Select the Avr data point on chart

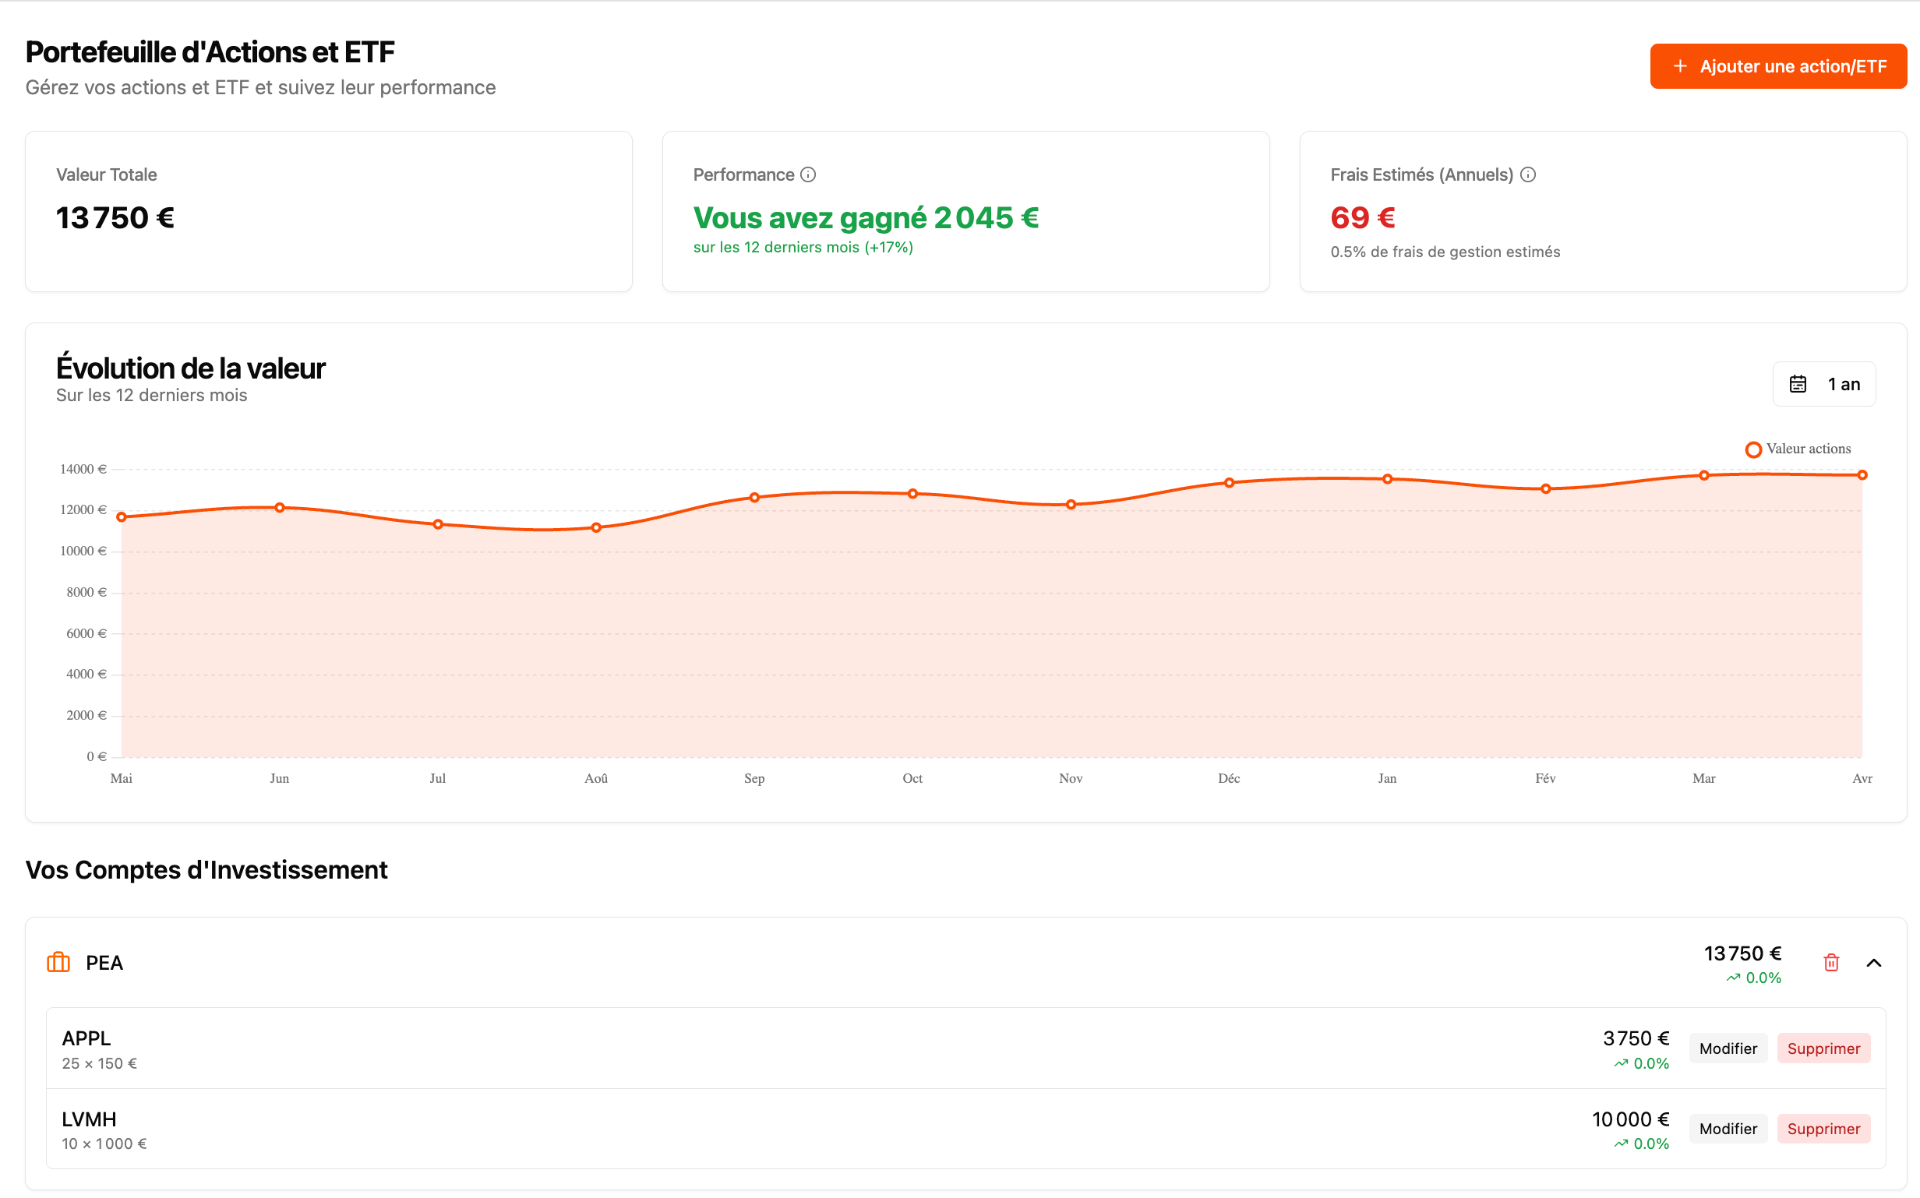tap(1862, 475)
